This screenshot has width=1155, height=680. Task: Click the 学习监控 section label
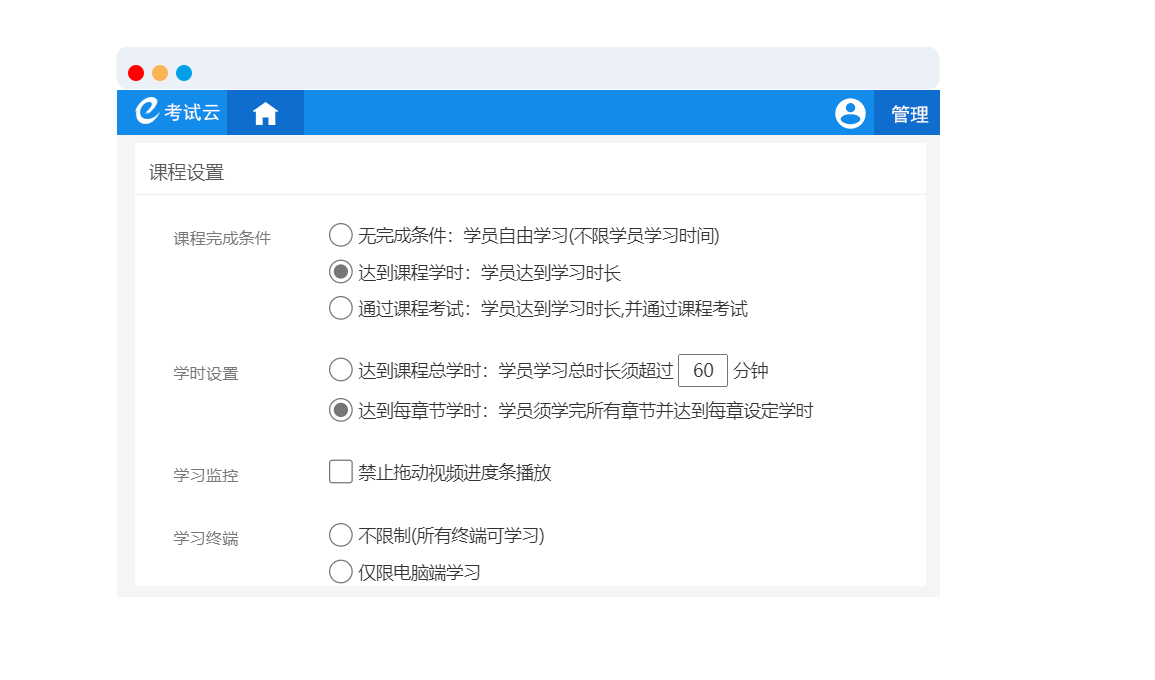206,475
